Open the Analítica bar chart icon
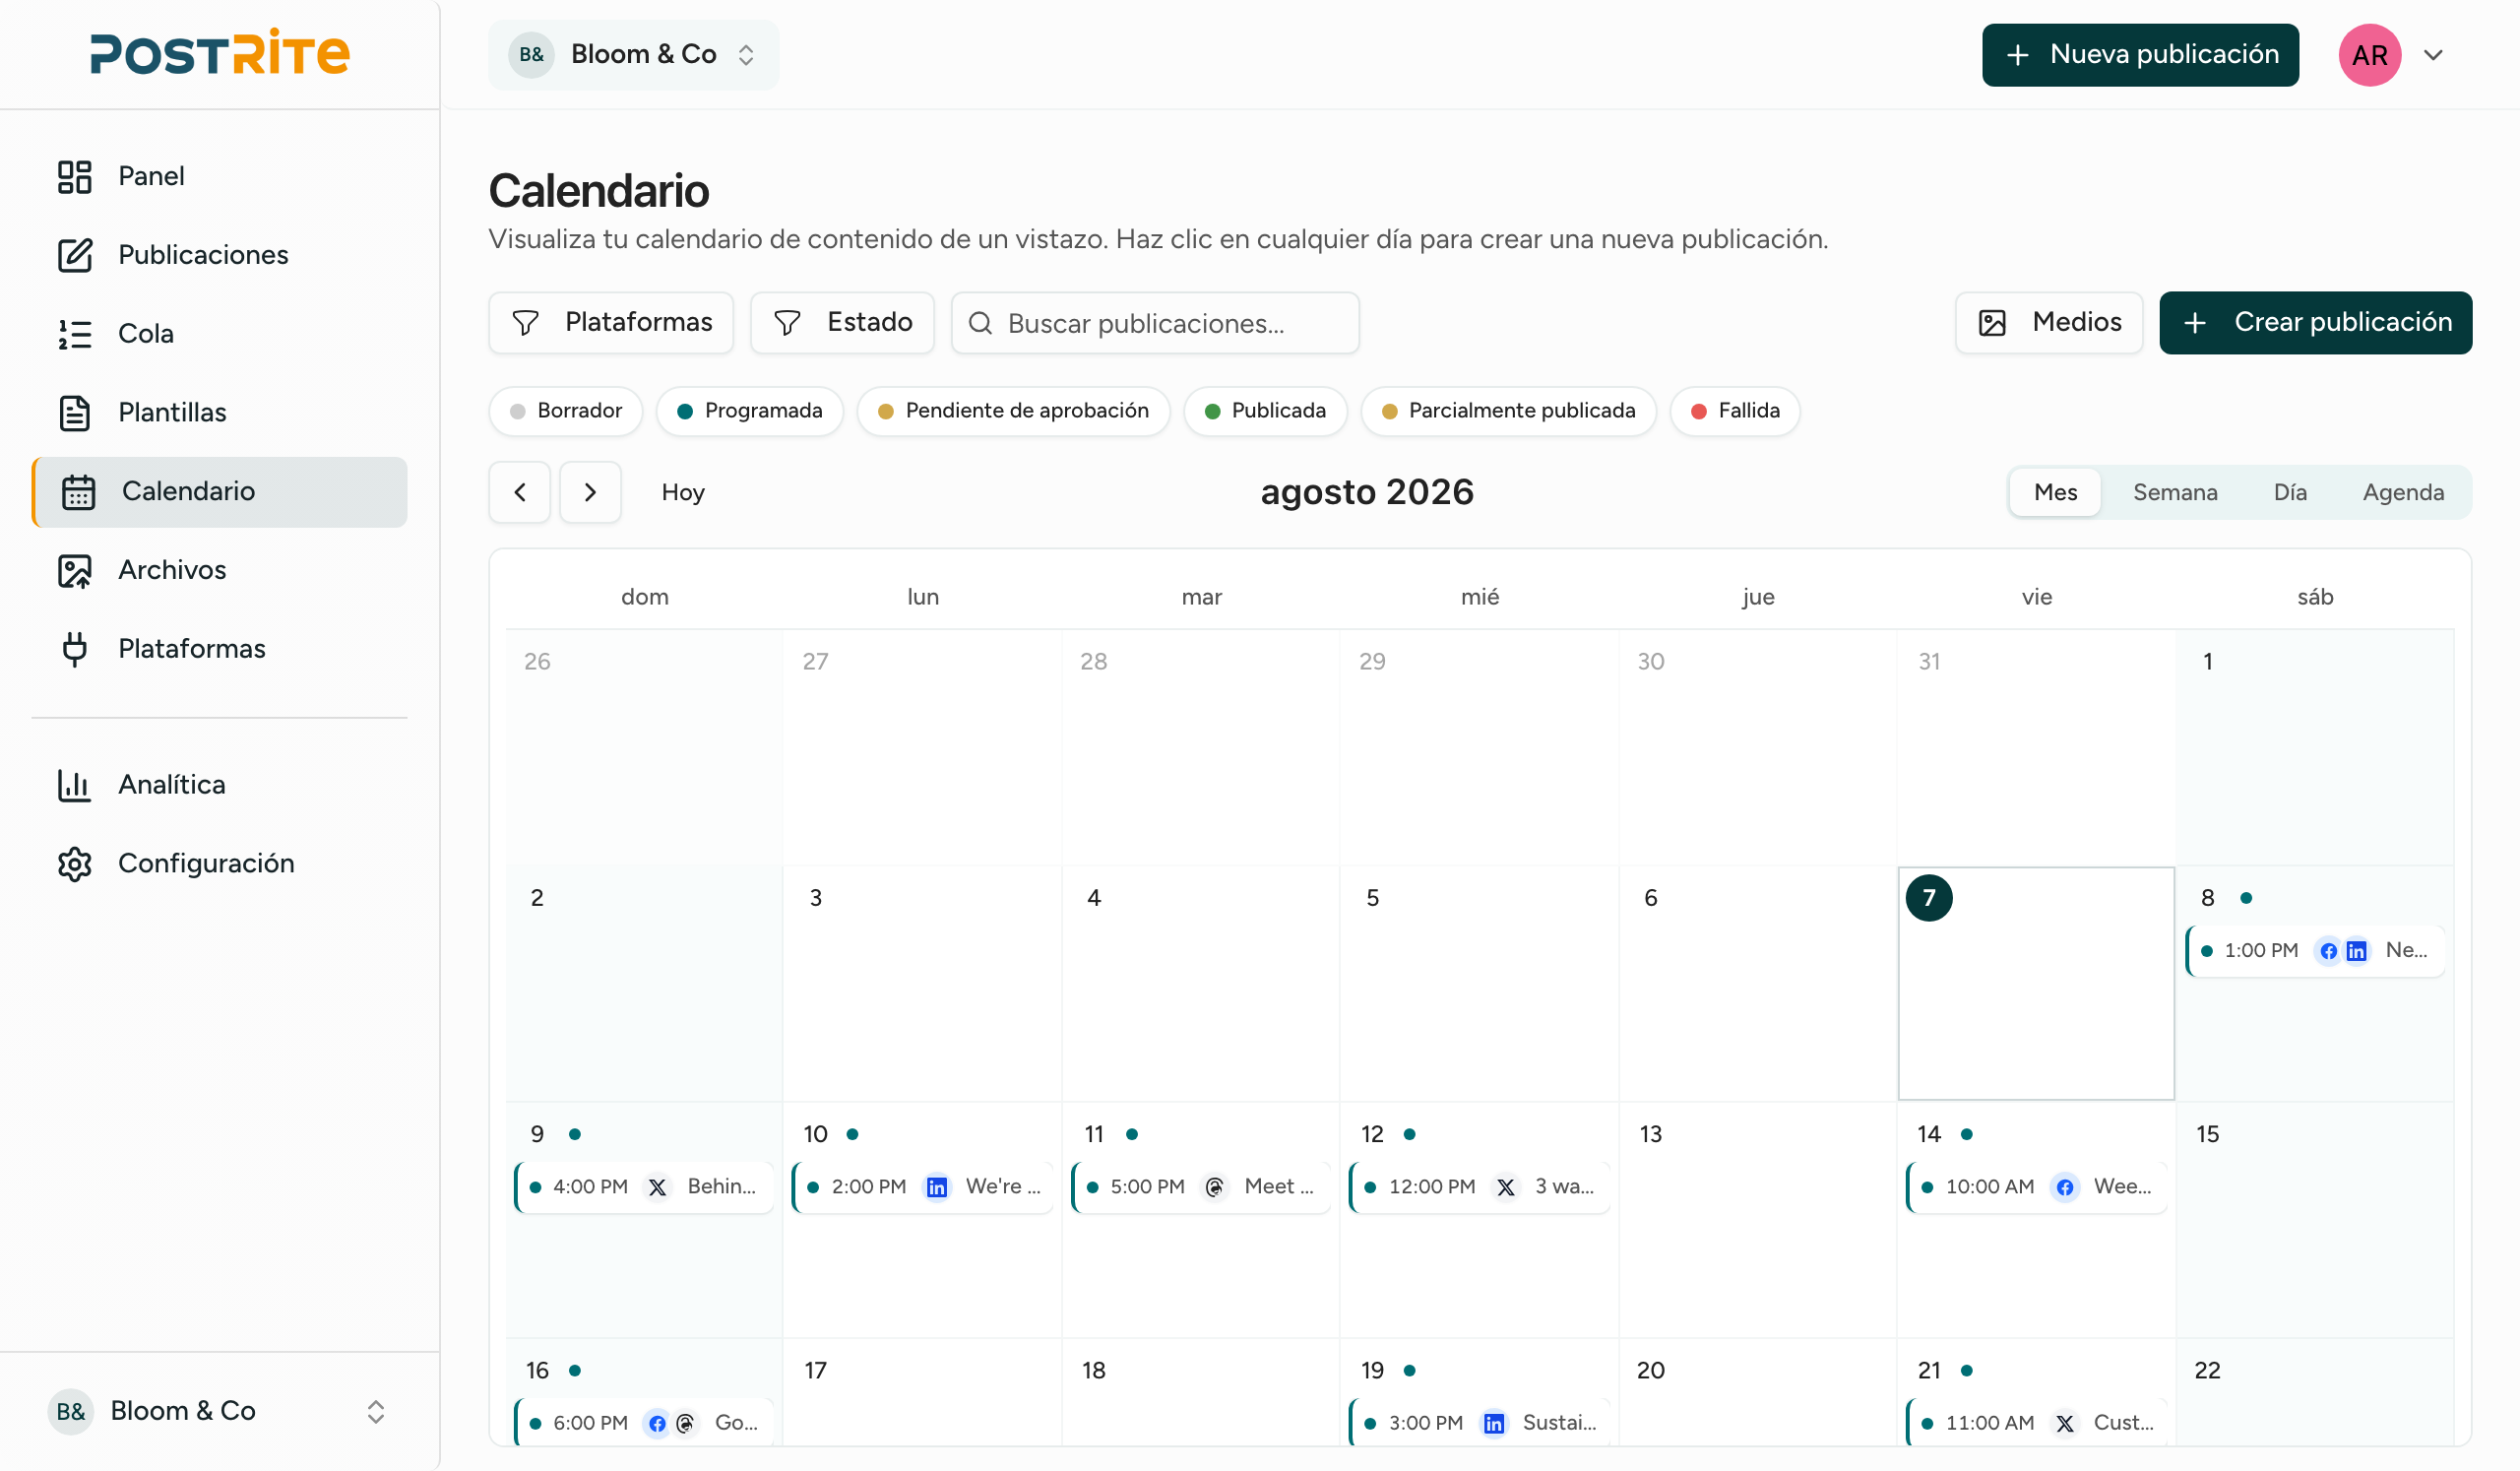 tap(75, 785)
